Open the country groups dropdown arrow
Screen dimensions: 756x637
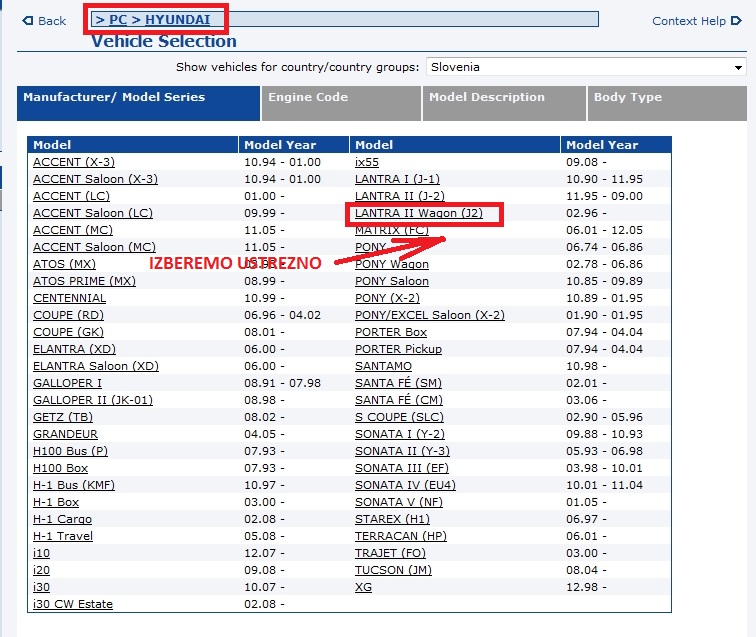738,67
